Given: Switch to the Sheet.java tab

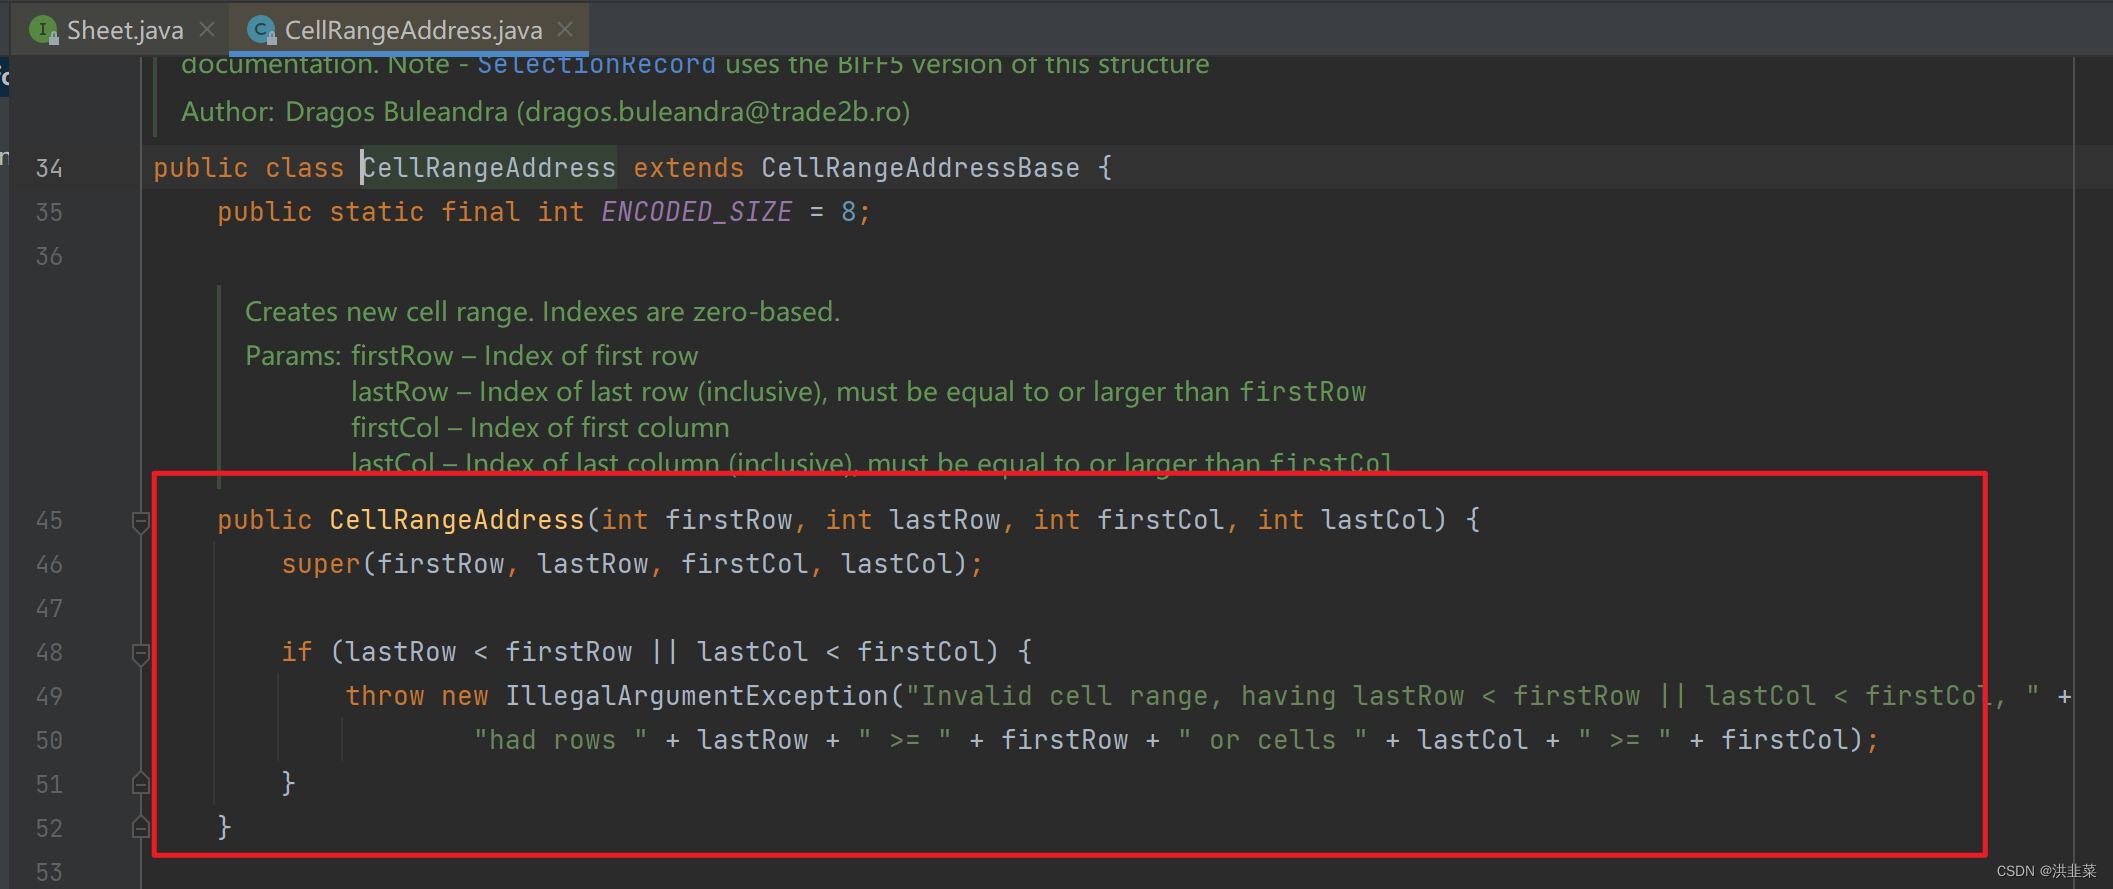Looking at the screenshot, I should coord(124,30).
